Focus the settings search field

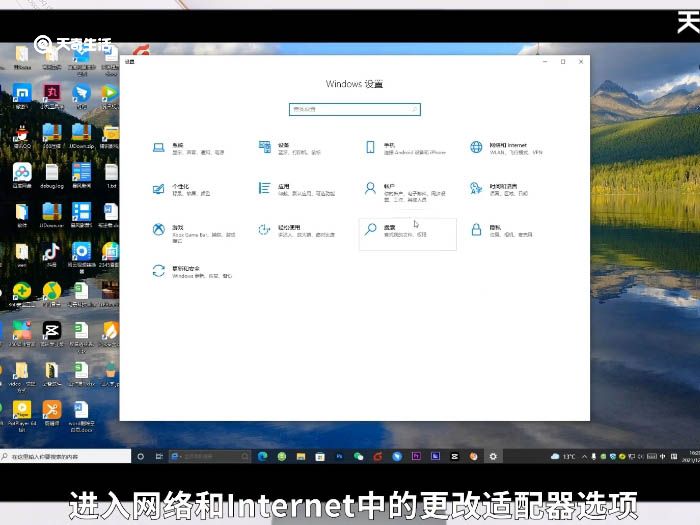pos(355,109)
